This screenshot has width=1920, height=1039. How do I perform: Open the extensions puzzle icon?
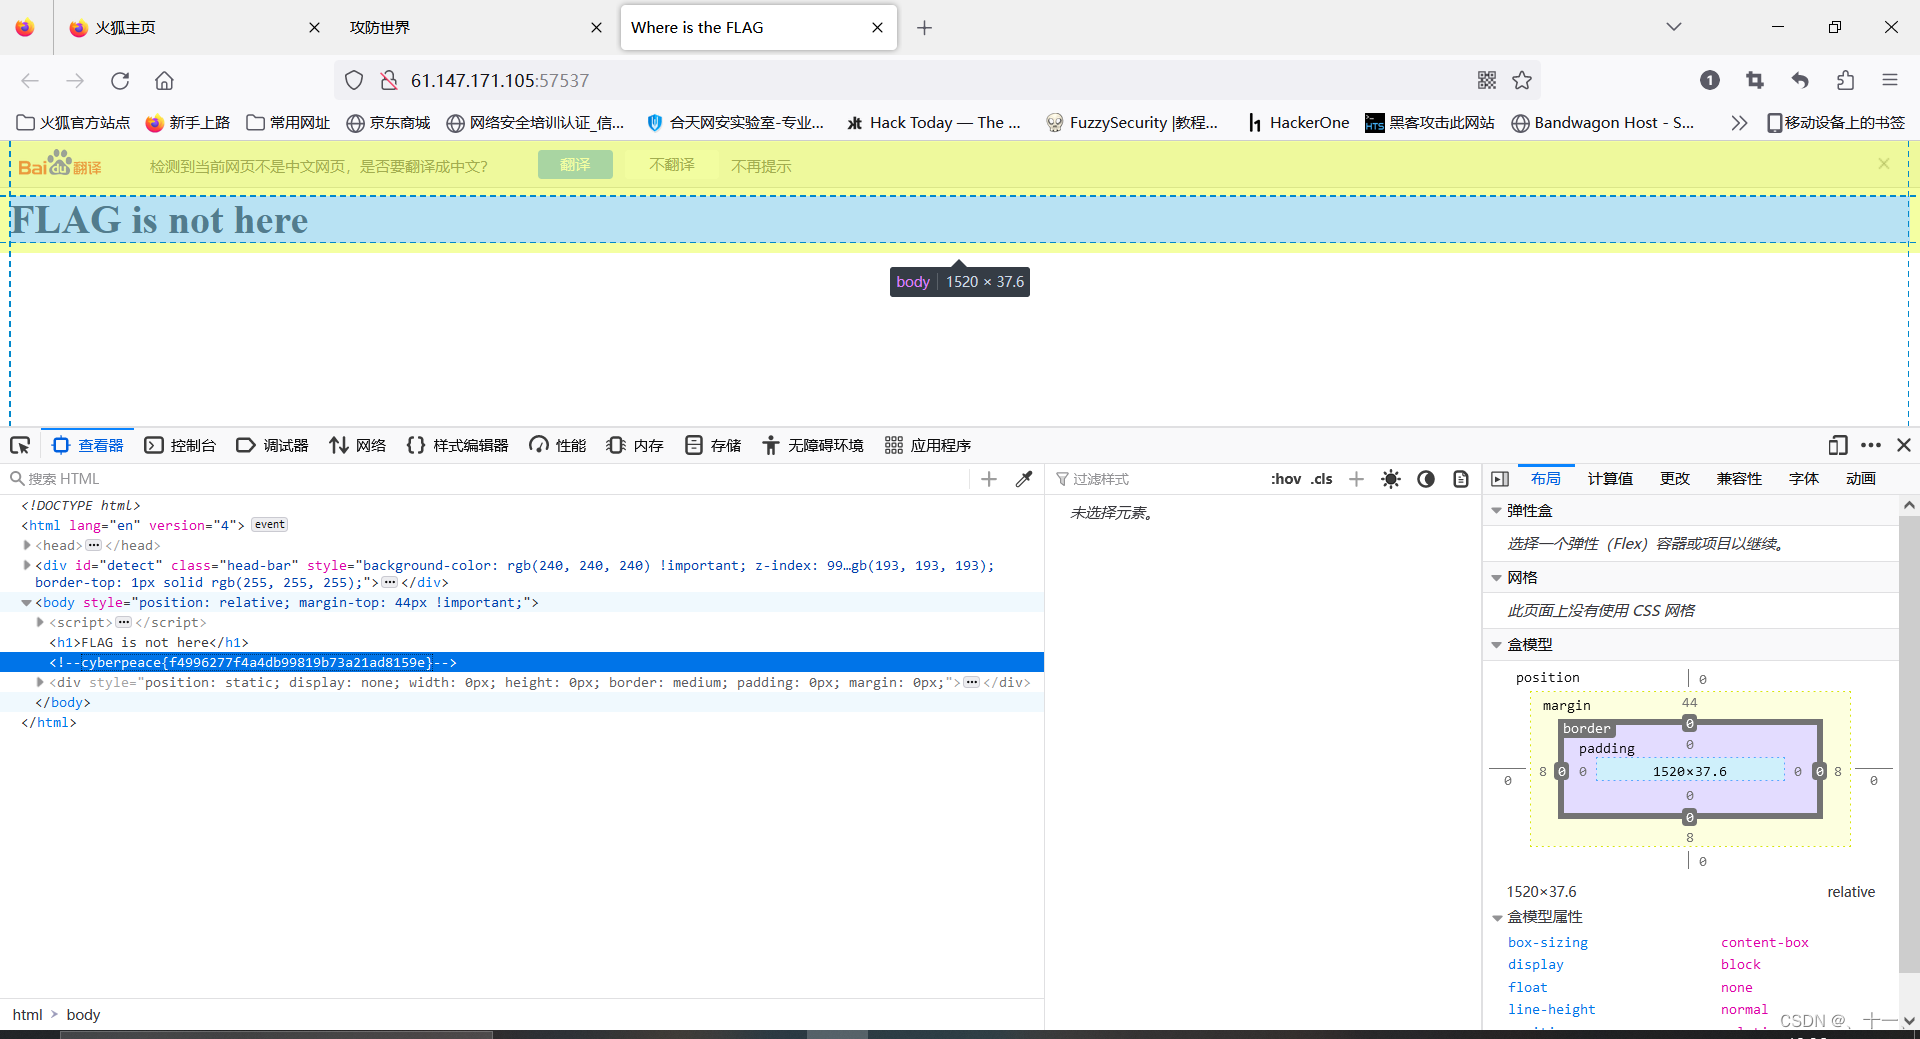point(1845,80)
